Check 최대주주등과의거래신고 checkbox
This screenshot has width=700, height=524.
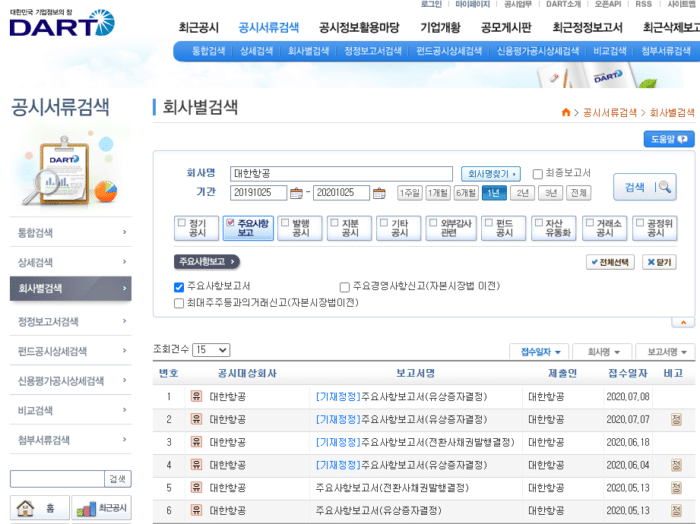click(x=179, y=304)
